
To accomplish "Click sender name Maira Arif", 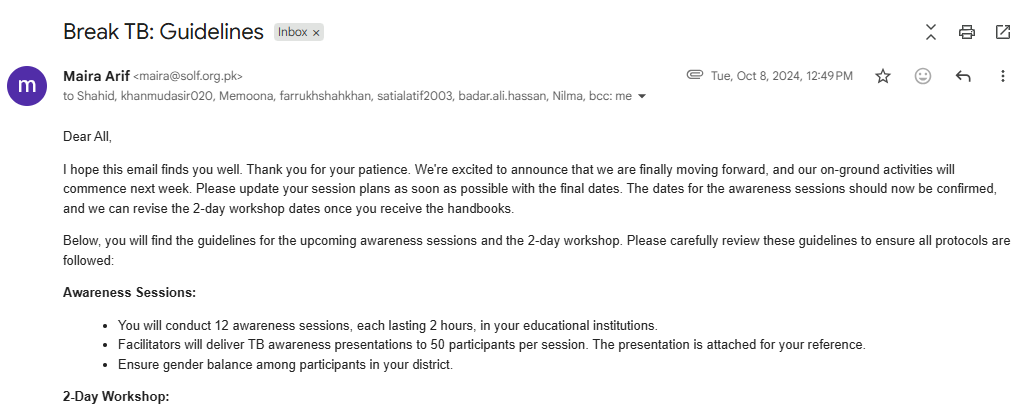I will 96,76.
